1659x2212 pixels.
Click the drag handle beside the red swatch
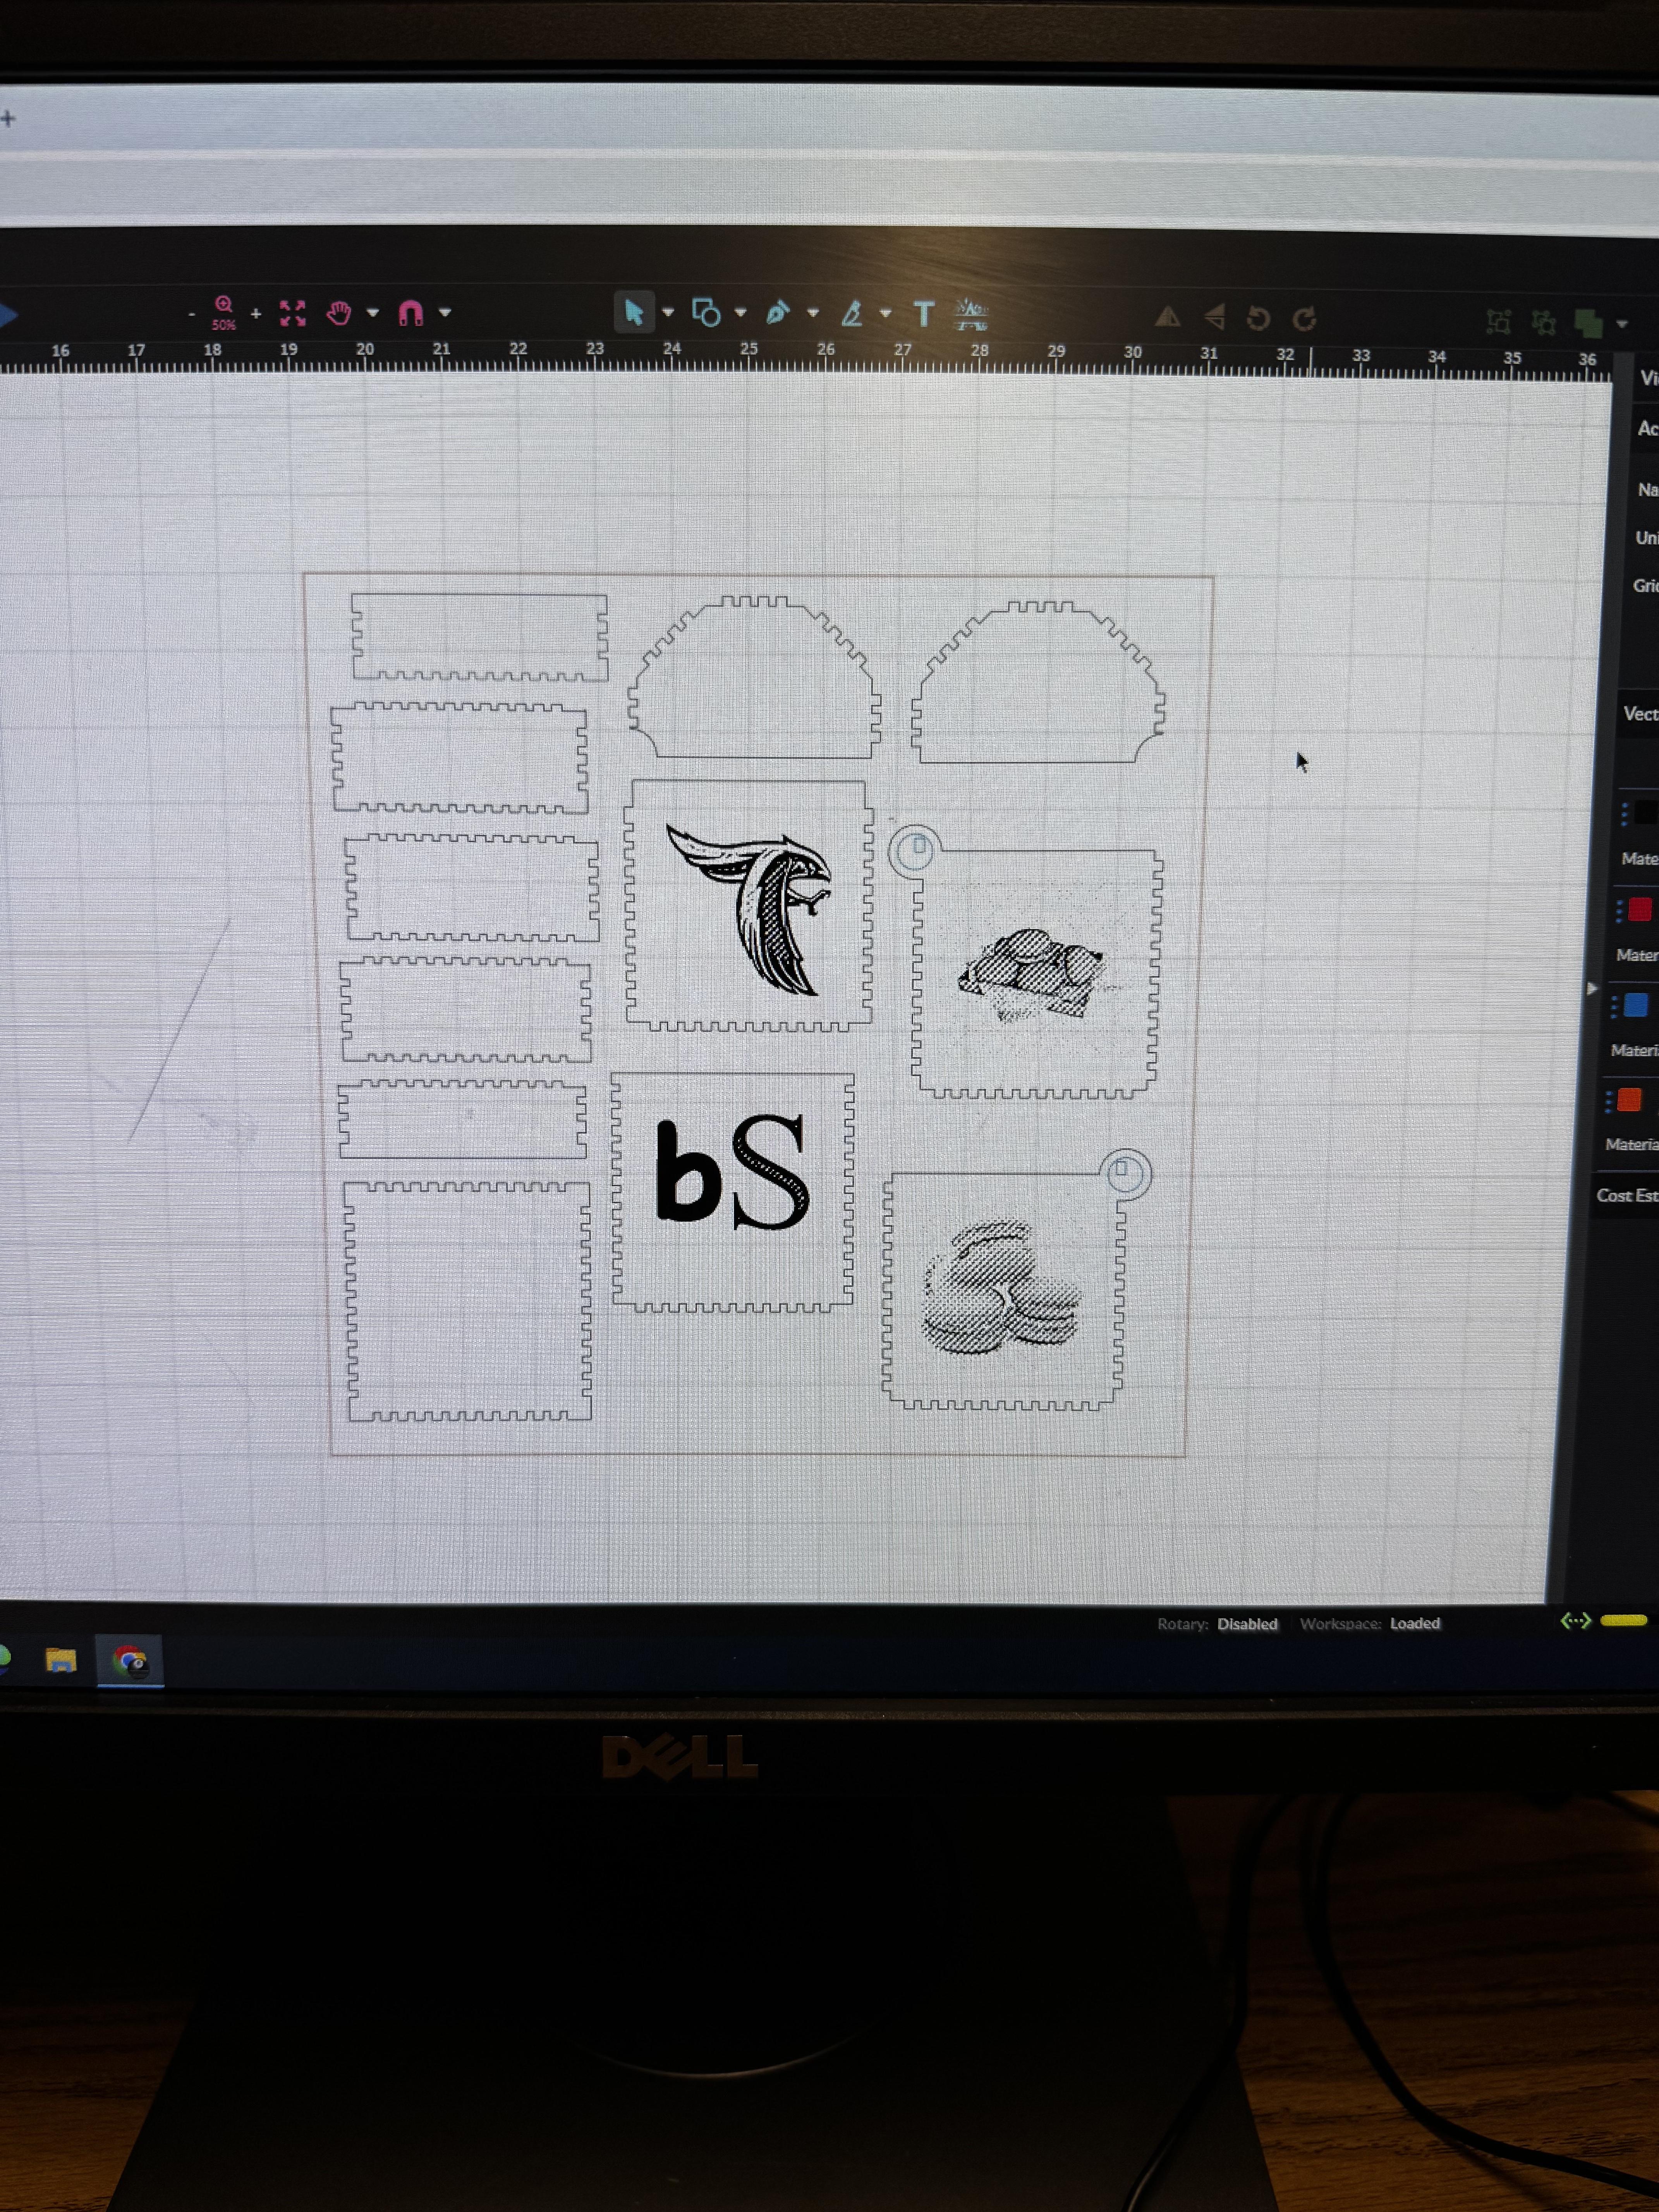click(x=1619, y=910)
